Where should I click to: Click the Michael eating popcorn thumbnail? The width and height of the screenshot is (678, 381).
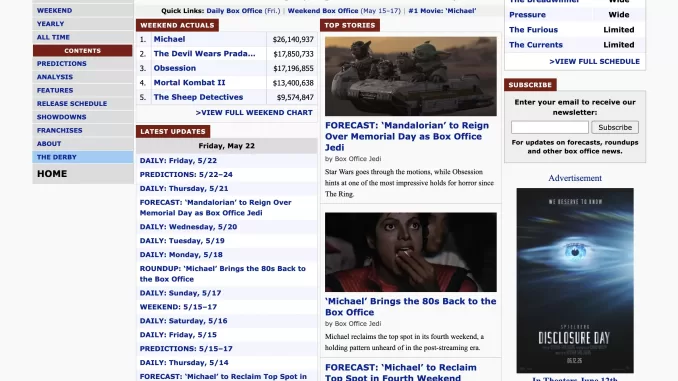click(x=411, y=252)
